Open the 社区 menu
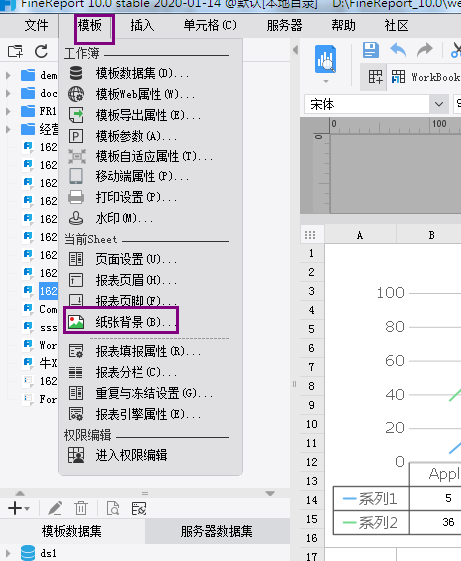The width and height of the screenshot is (461, 561). (x=396, y=25)
